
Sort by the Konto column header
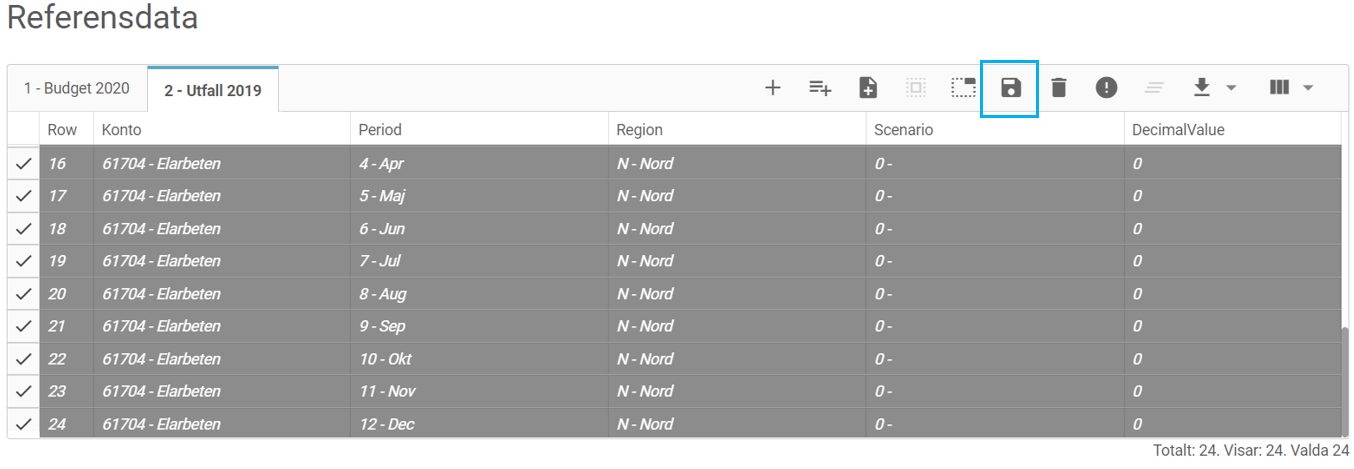click(x=122, y=130)
